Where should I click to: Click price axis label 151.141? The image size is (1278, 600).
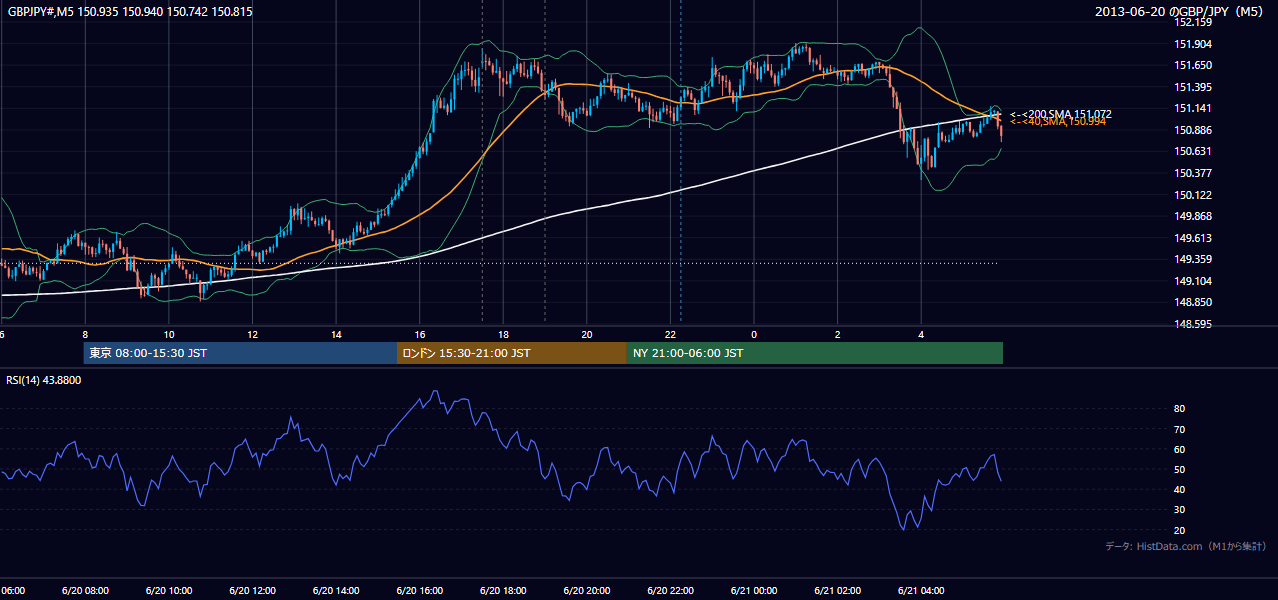1193,108
